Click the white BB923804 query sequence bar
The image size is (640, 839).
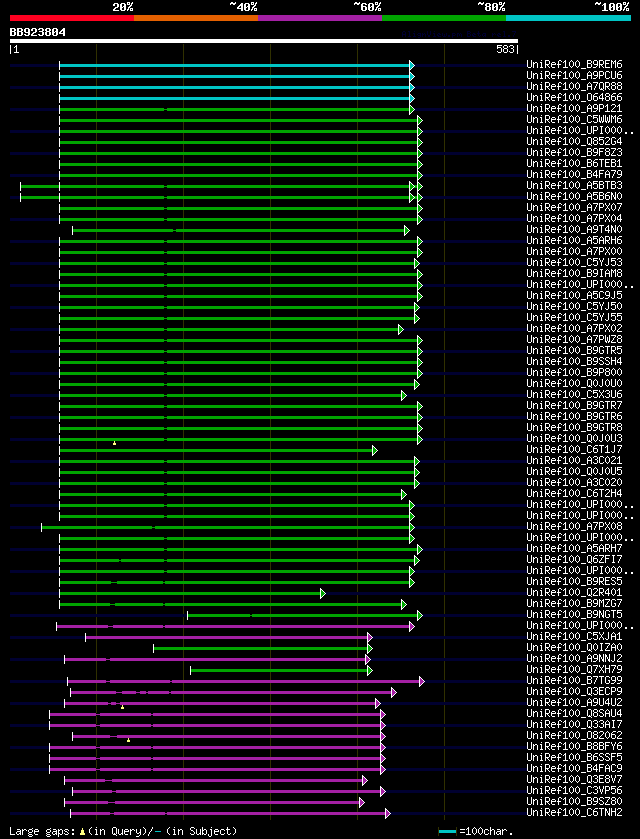(x=264, y=41)
